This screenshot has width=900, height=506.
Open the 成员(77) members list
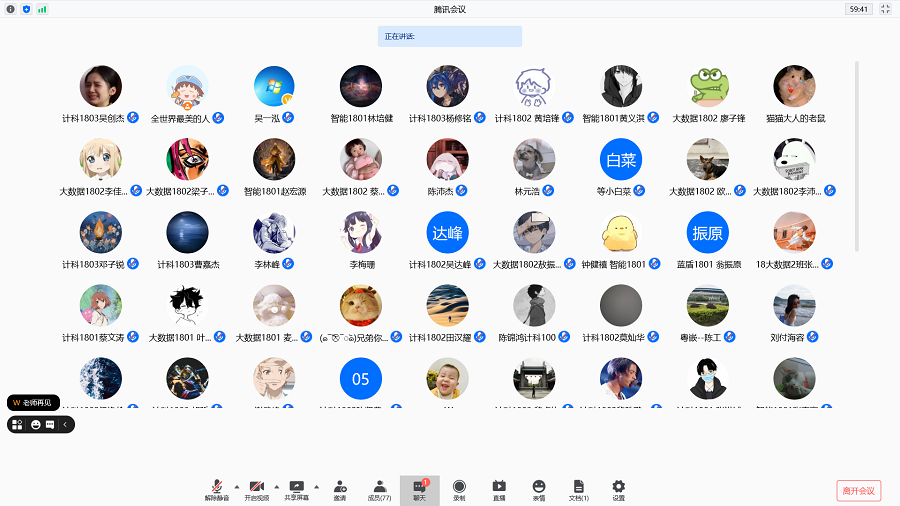379,488
